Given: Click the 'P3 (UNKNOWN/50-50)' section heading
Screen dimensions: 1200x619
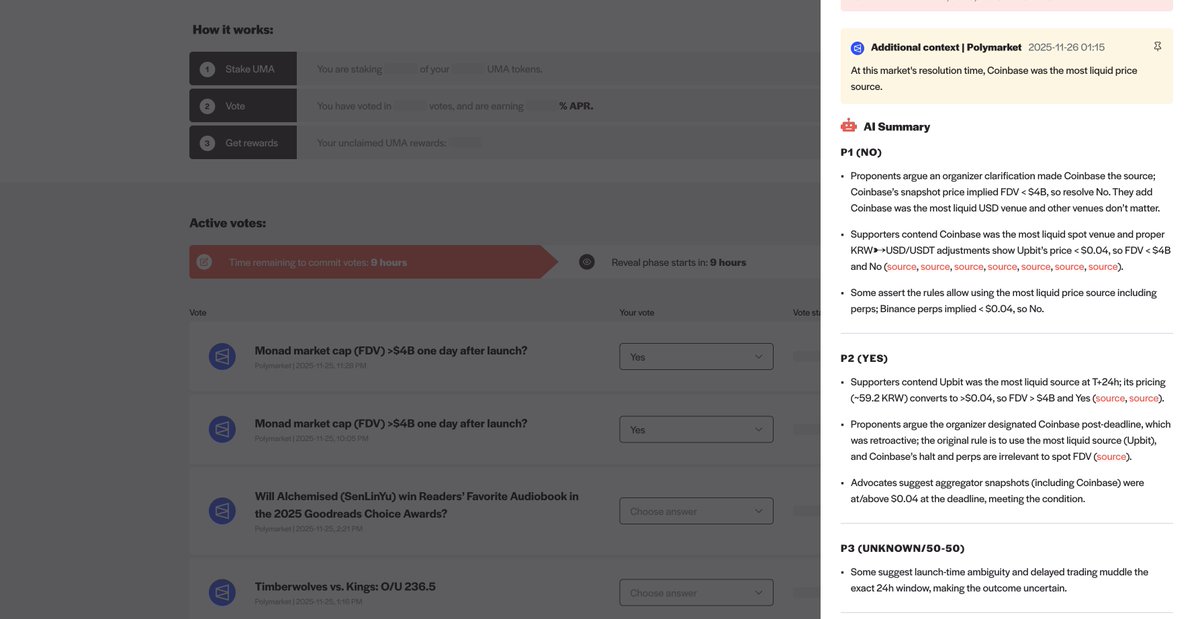Looking at the screenshot, I should 903,548.
